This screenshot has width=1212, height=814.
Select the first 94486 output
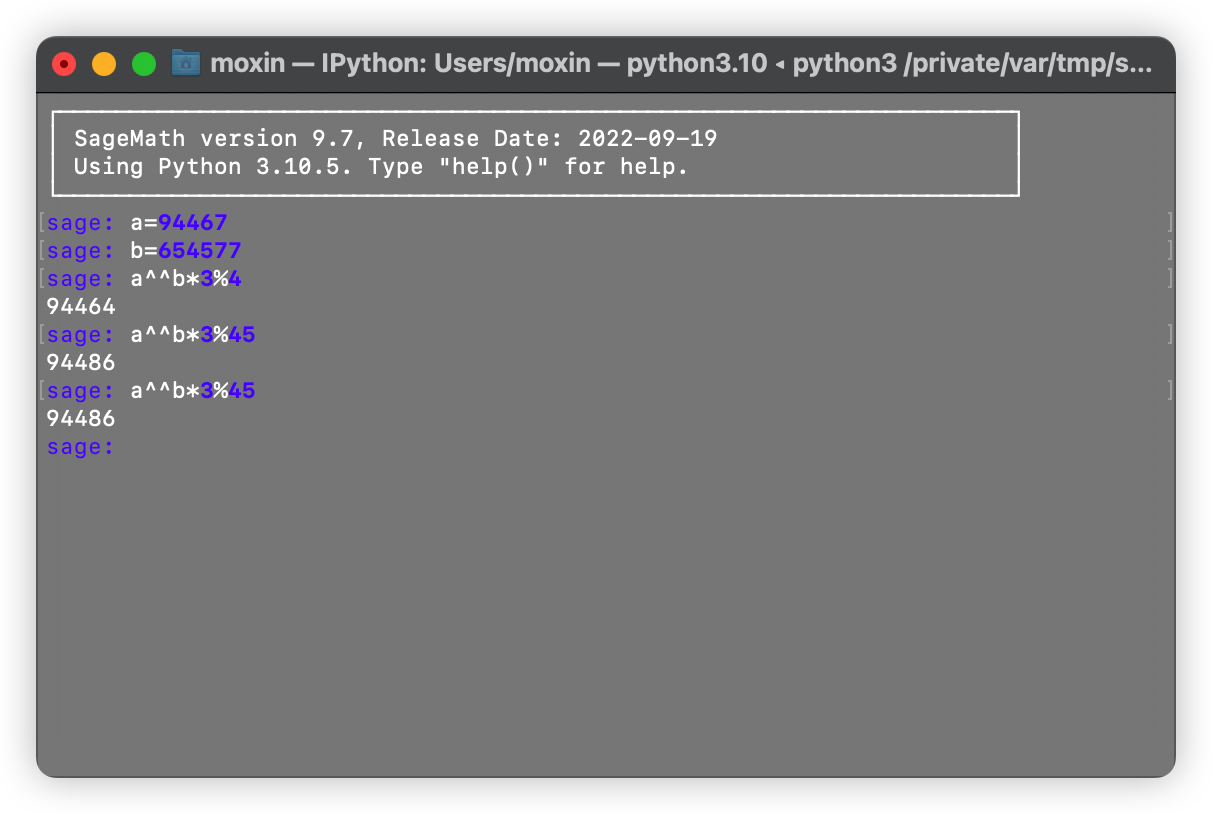click(x=80, y=362)
